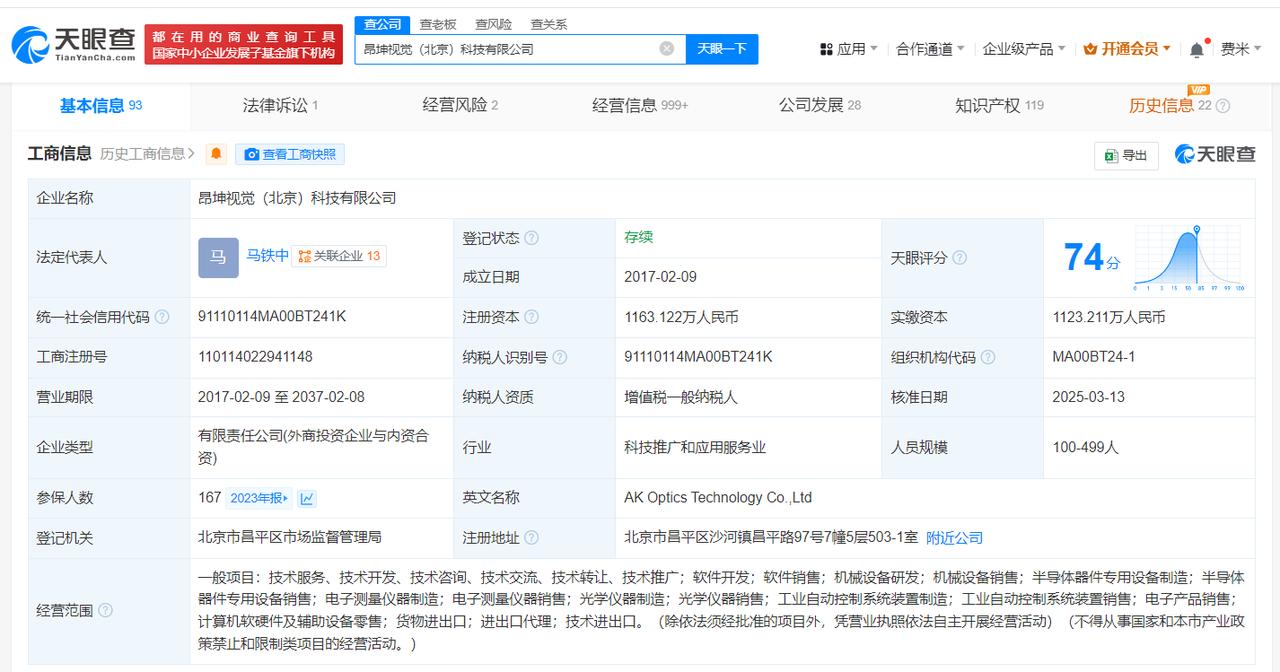Click the AK Optics Technology Co.,Ltd text
1280x672 pixels.
(718, 497)
